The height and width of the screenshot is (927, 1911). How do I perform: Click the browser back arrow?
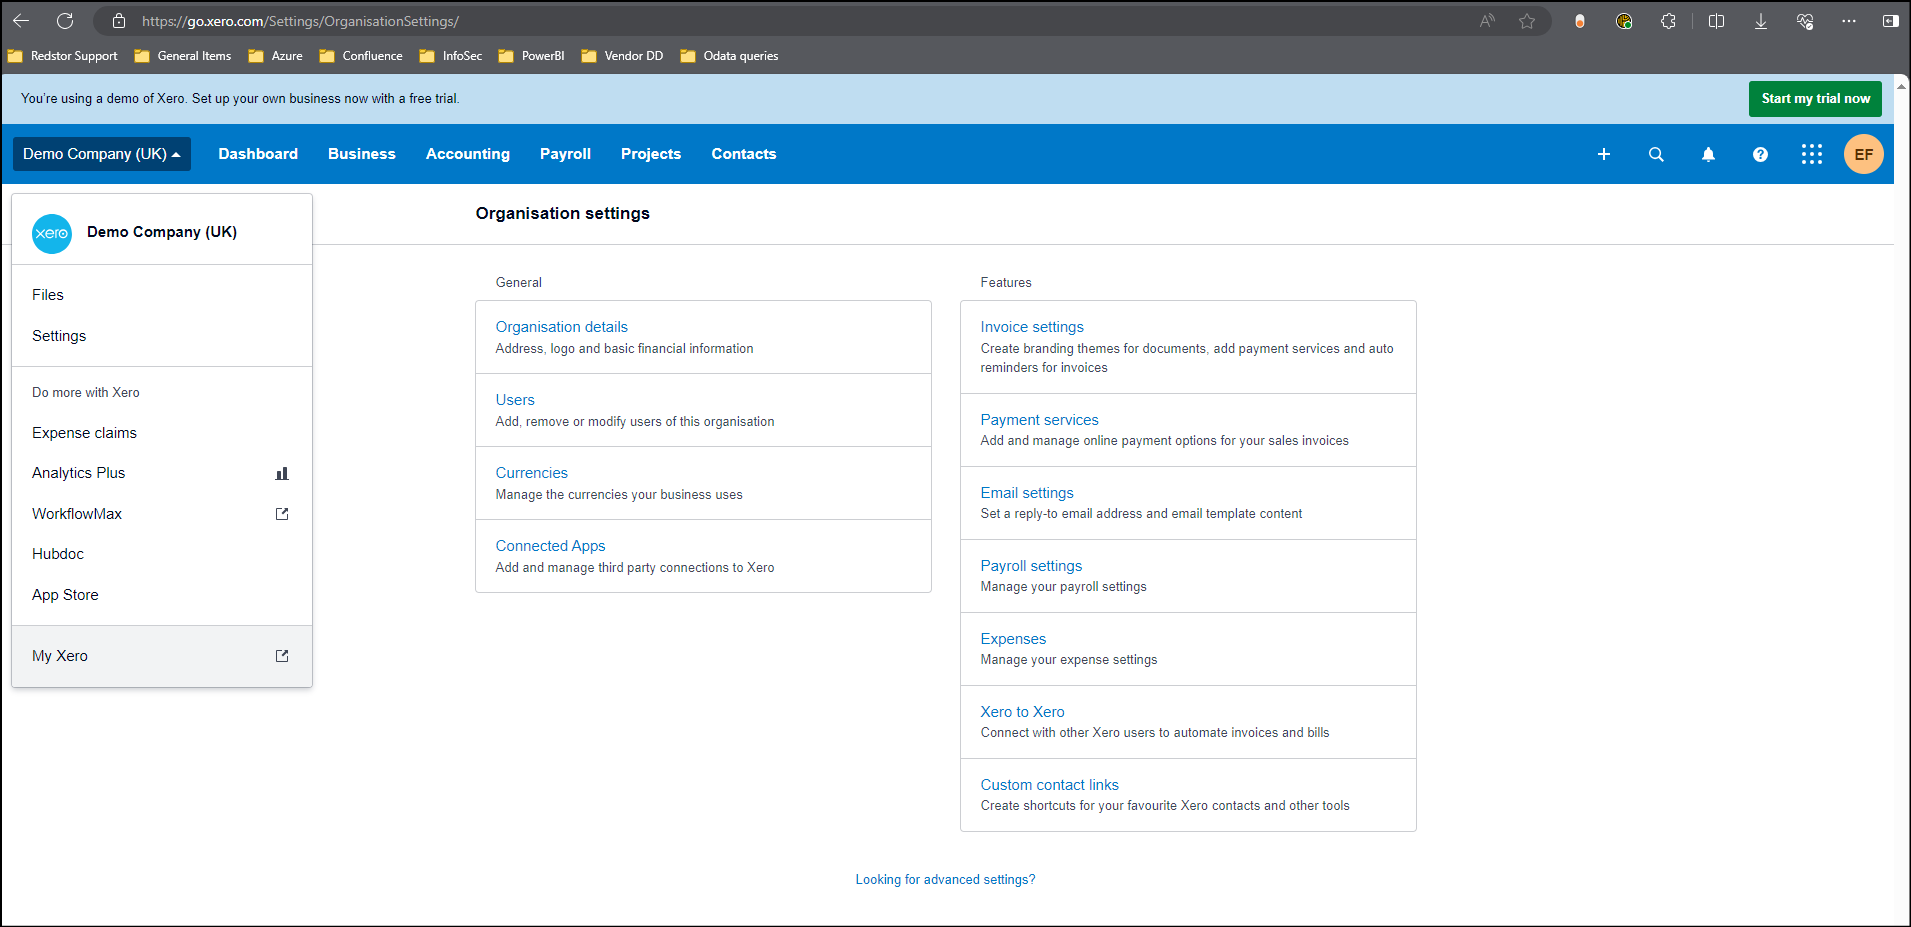point(21,21)
